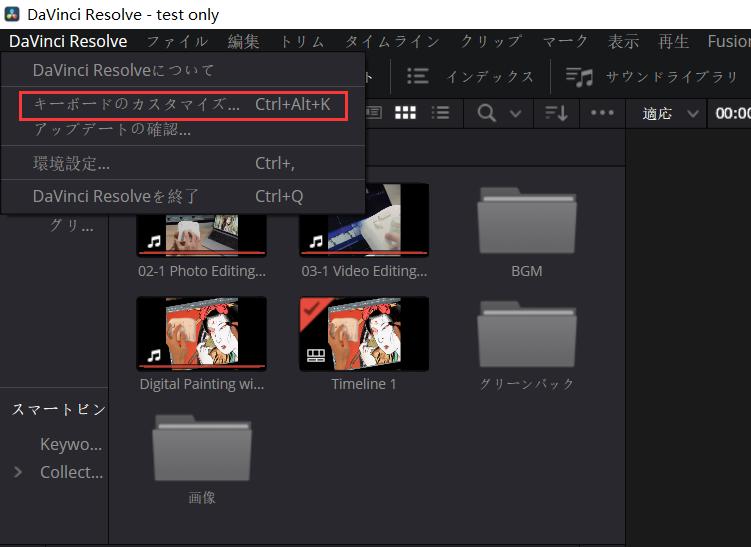751x547 pixels.
Task: Click the Timeline 1 name label
Action: [x=364, y=384]
